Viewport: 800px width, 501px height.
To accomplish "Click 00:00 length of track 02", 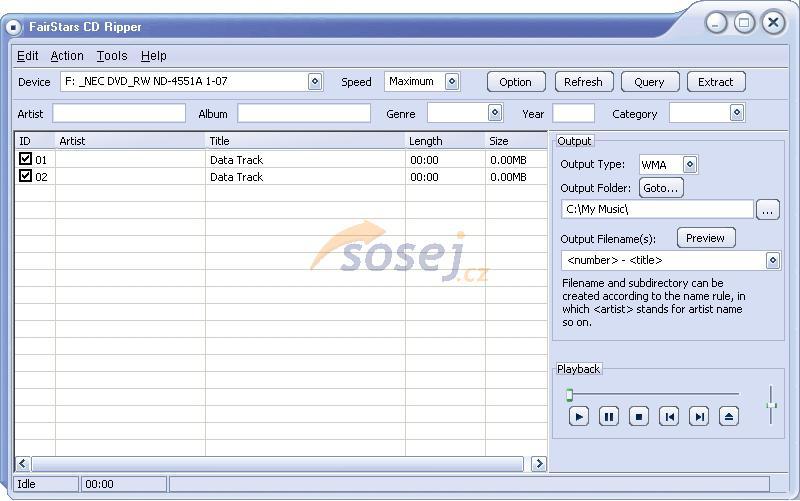I will click(x=424, y=177).
